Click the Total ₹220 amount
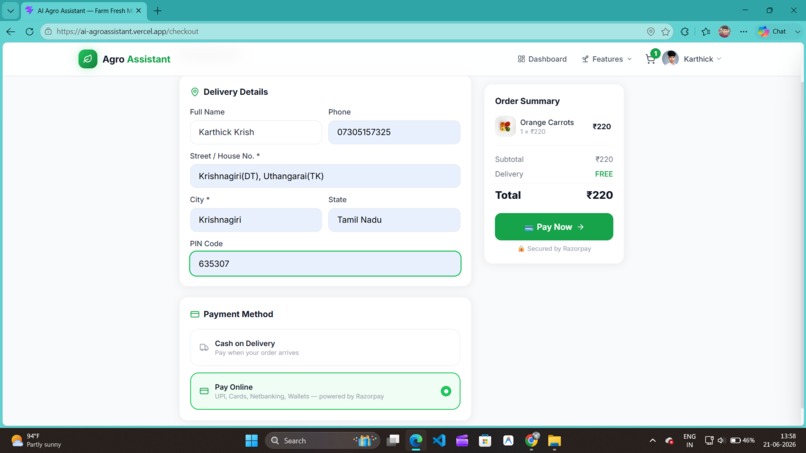 point(599,195)
